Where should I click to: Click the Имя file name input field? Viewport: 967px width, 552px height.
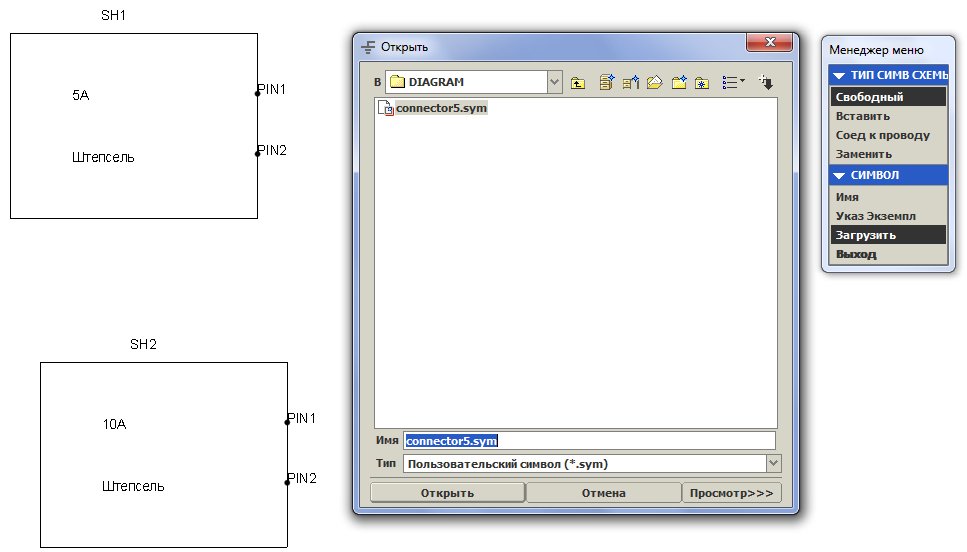[x=589, y=440]
